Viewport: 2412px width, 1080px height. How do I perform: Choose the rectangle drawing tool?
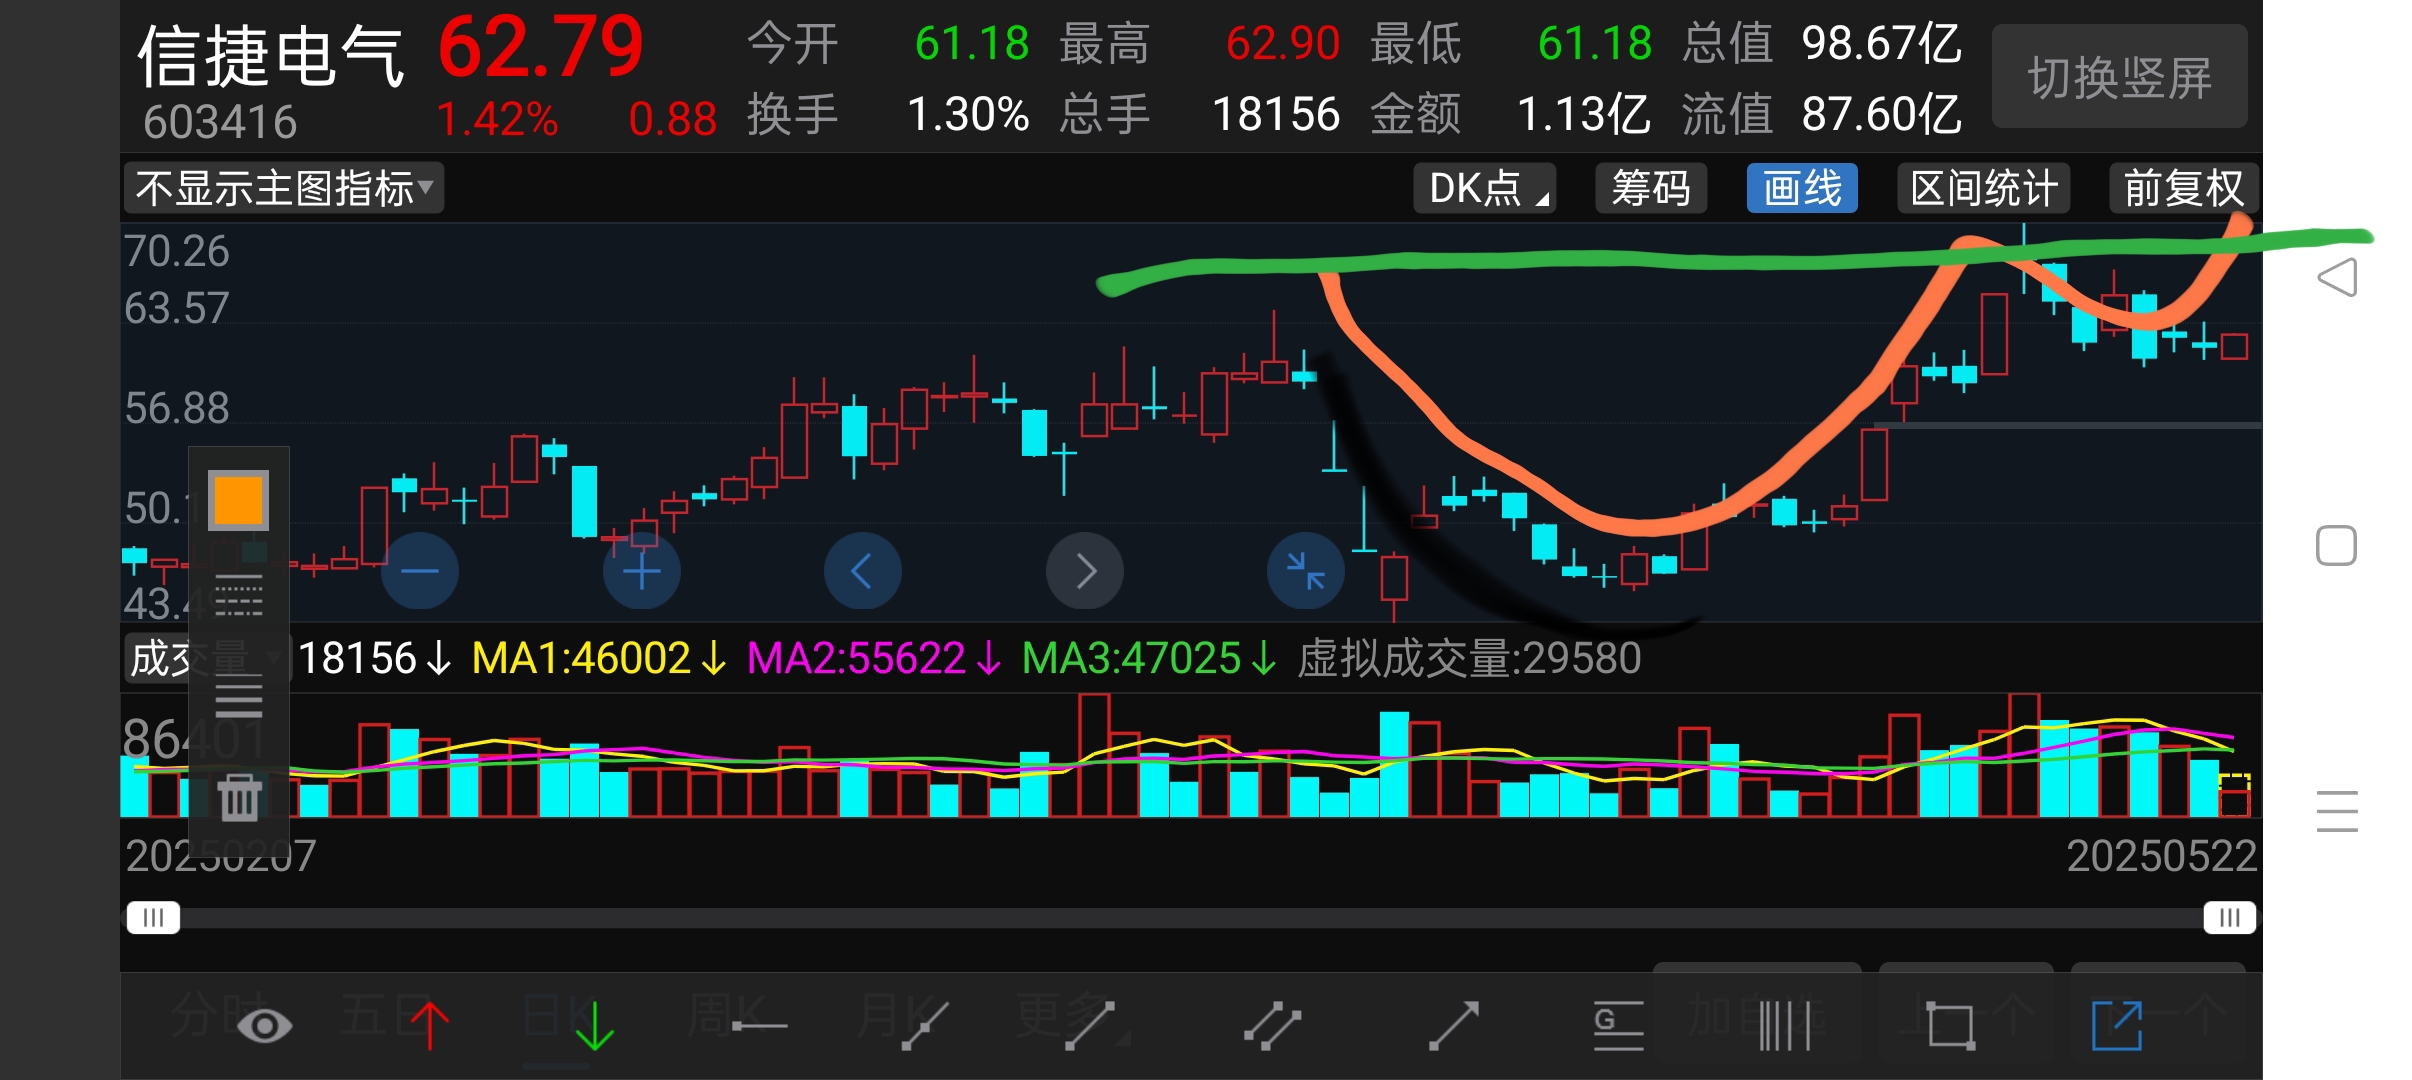click(x=1950, y=1026)
